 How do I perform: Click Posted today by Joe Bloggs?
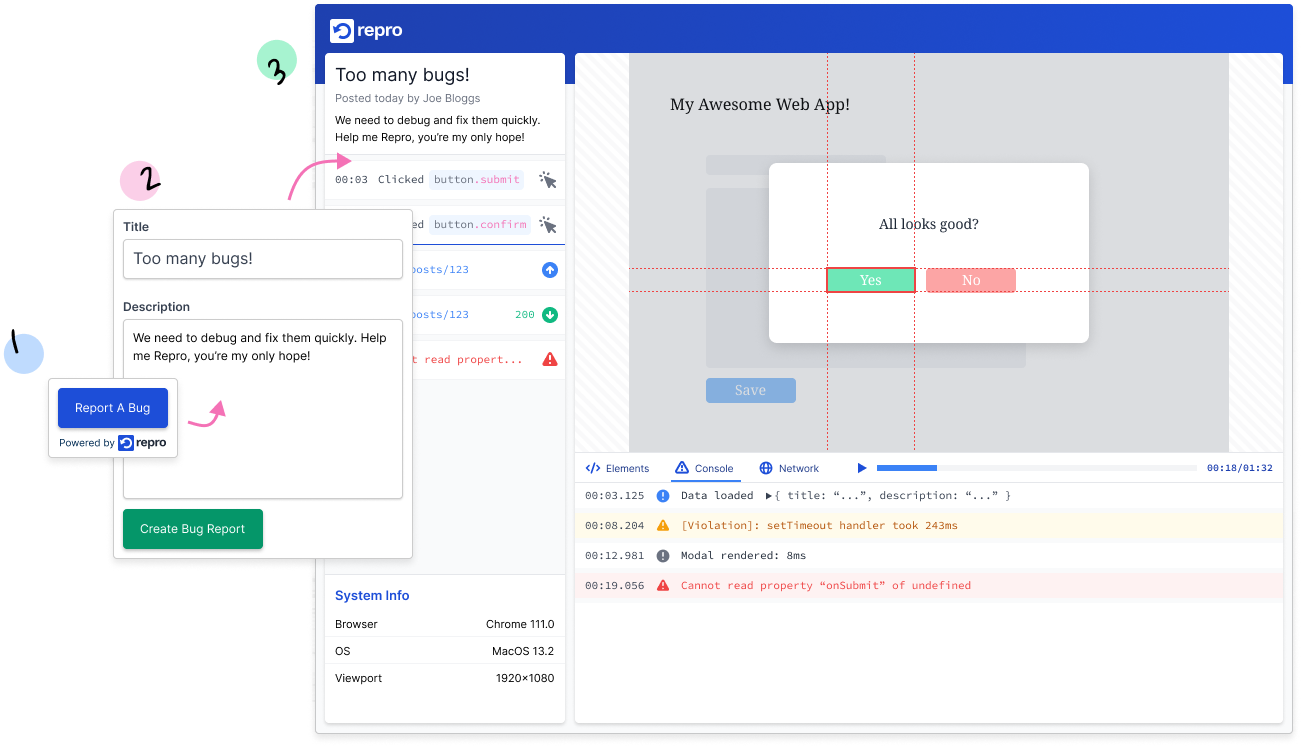[408, 98]
